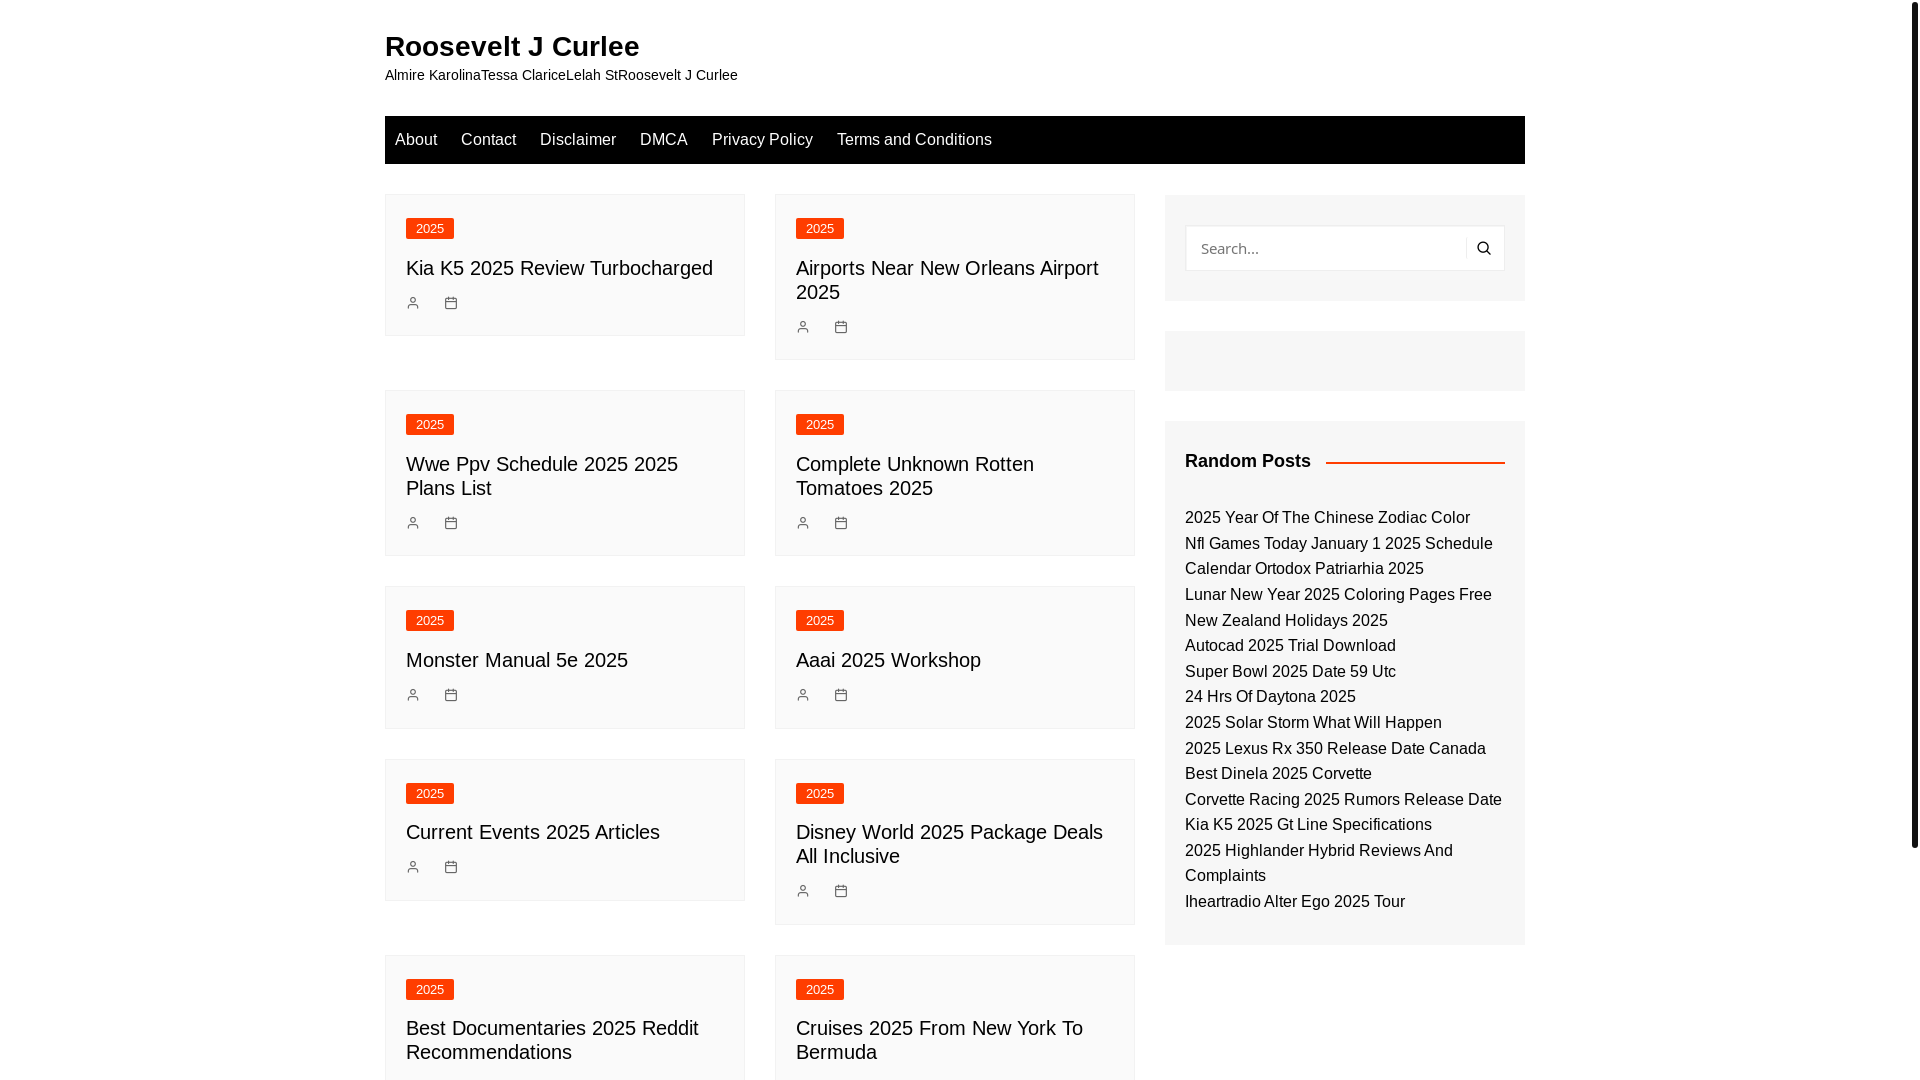Image resolution: width=1920 pixels, height=1080 pixels.
Task: Click author icon under Monster Manual 5e 2025
Action: (x=413, y=695)
